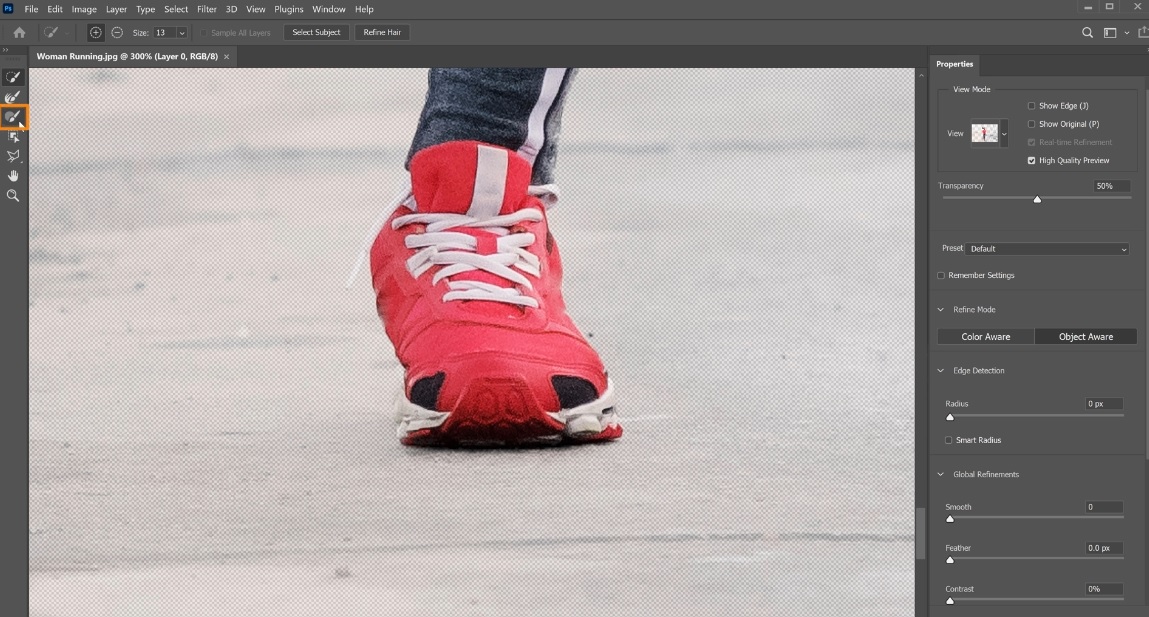Choose the subtract from selection mode
1149x617 pixels.
pos(117,32)
